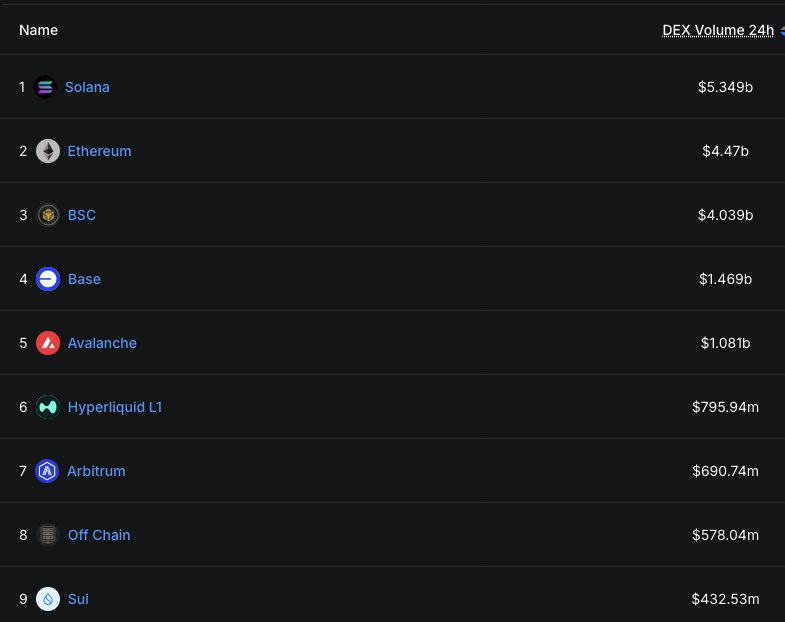Sort by DEX Volume 24h column
The width and height of the screenshot is (785, 622).
point(718,30)
